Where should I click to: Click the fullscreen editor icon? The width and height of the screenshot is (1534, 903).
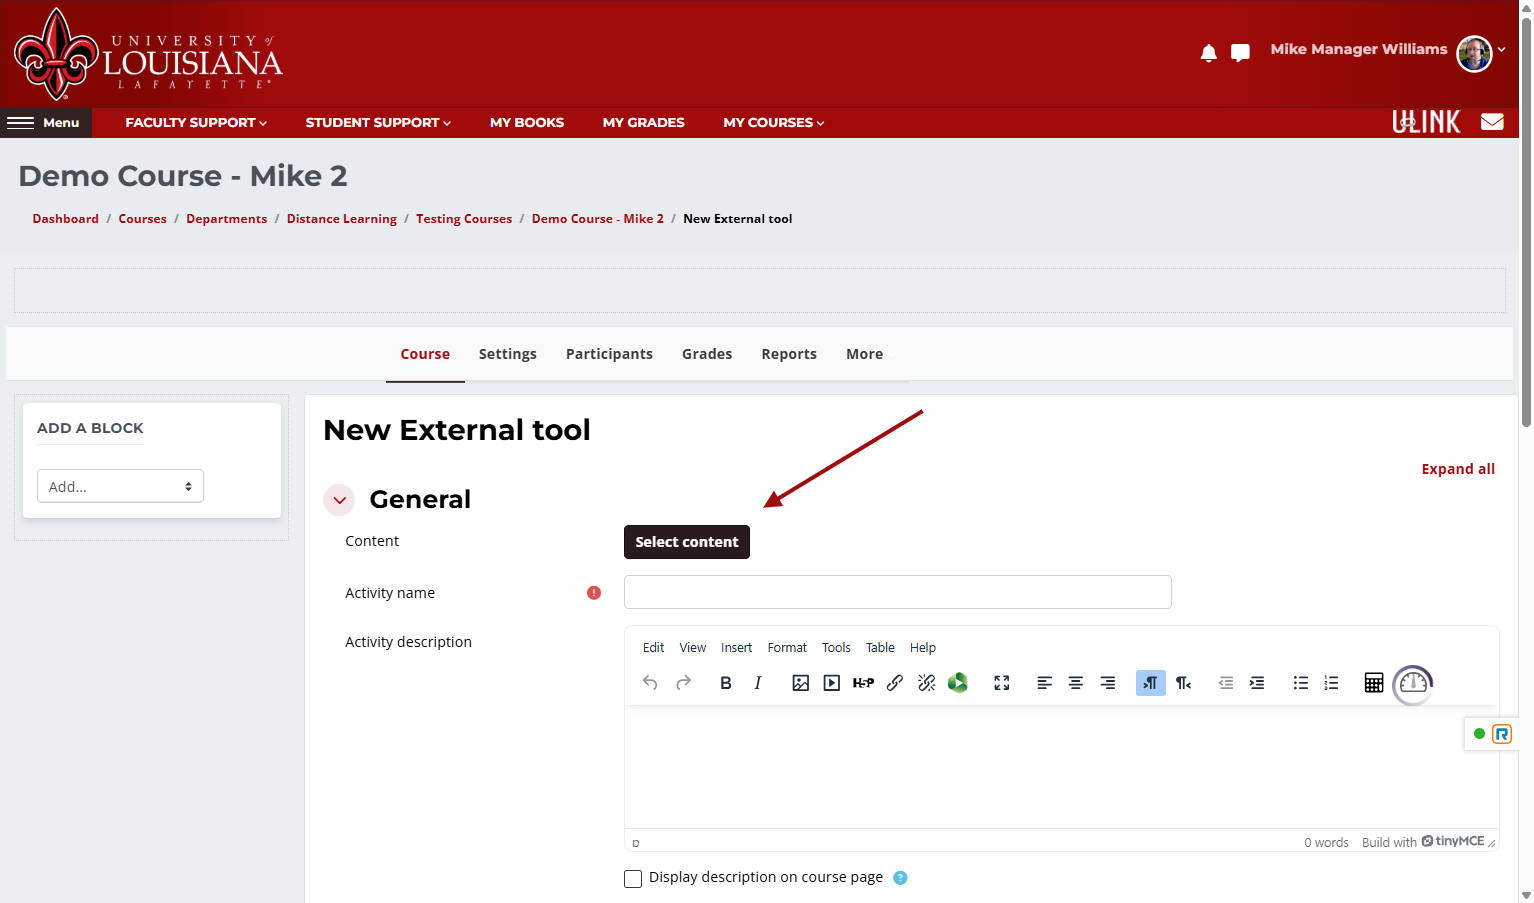pos(1002,683)
